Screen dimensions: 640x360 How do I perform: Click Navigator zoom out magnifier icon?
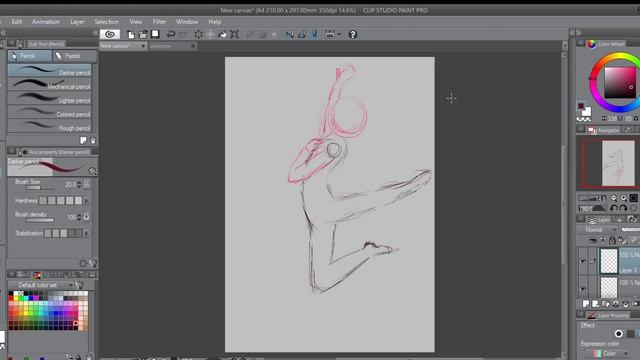coord(613,198)
